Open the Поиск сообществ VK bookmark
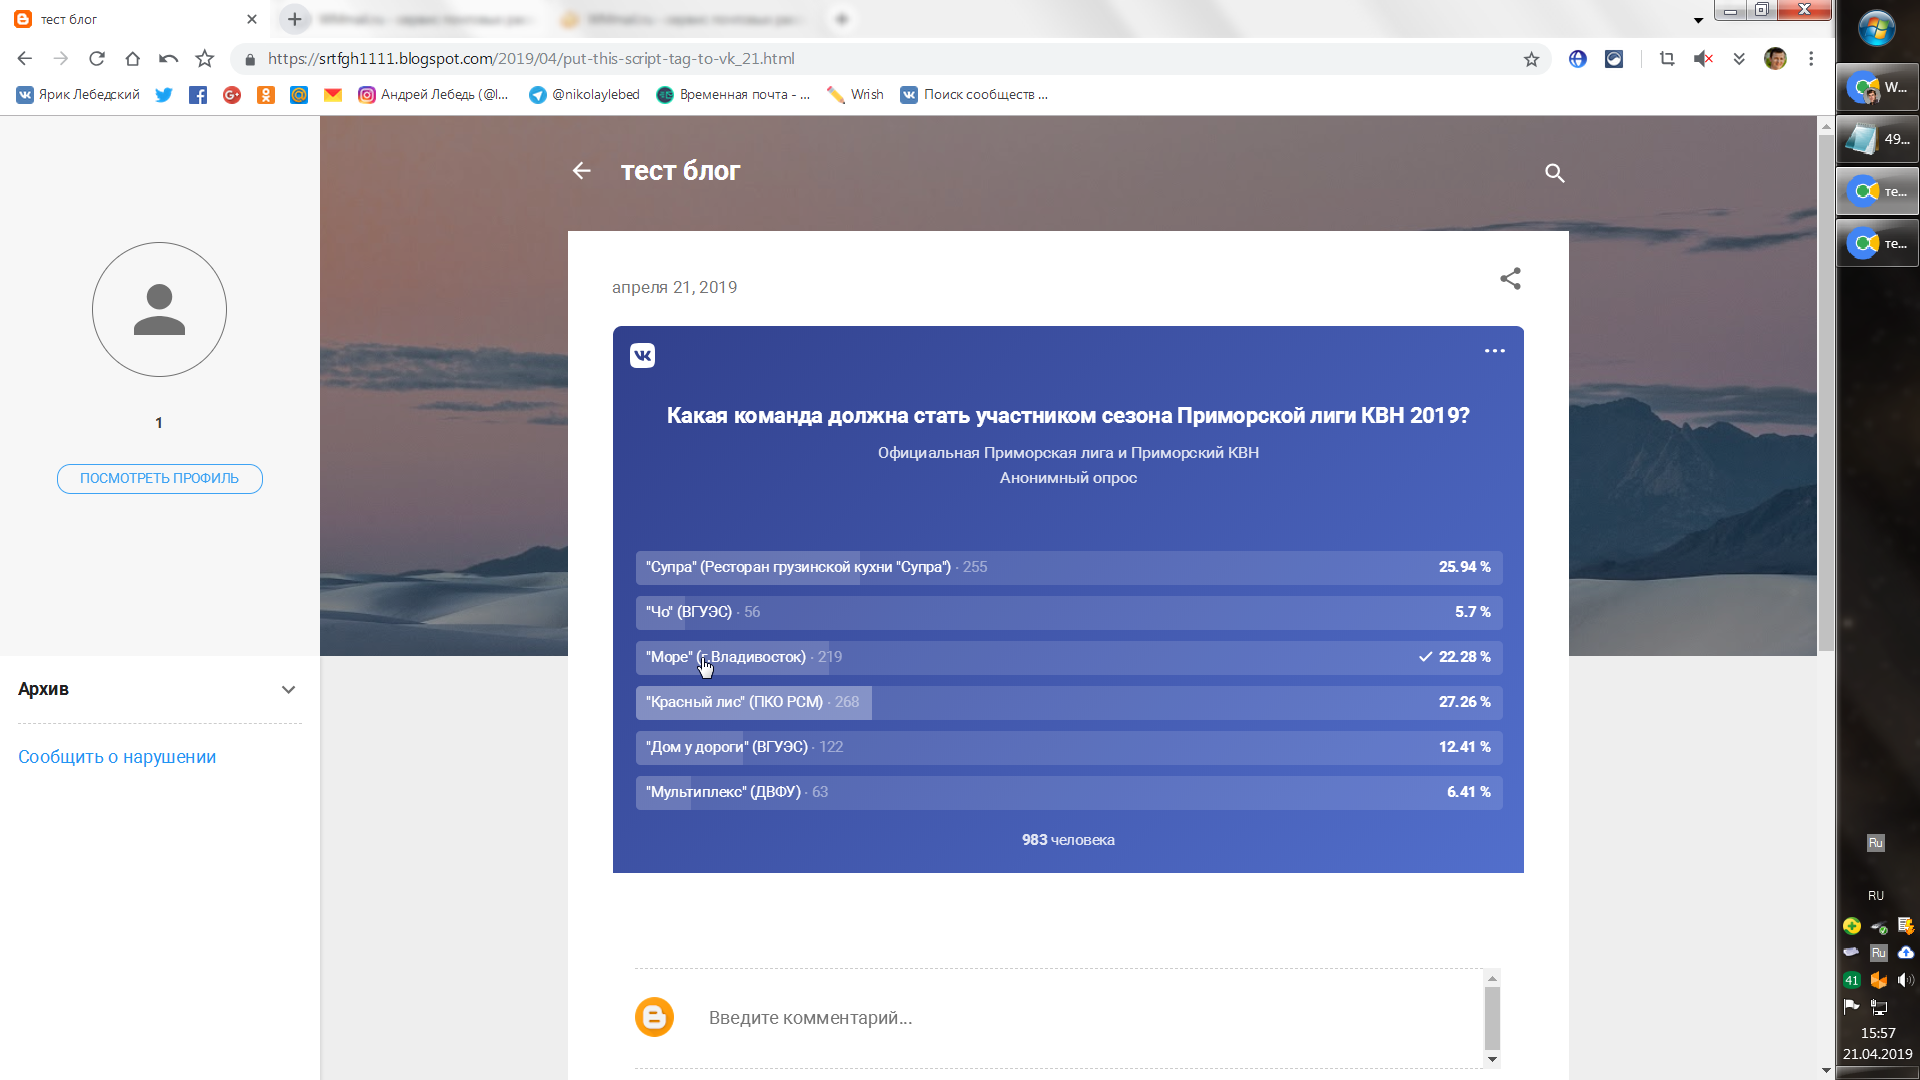The image size is (1920, 1080). point(974,95)
